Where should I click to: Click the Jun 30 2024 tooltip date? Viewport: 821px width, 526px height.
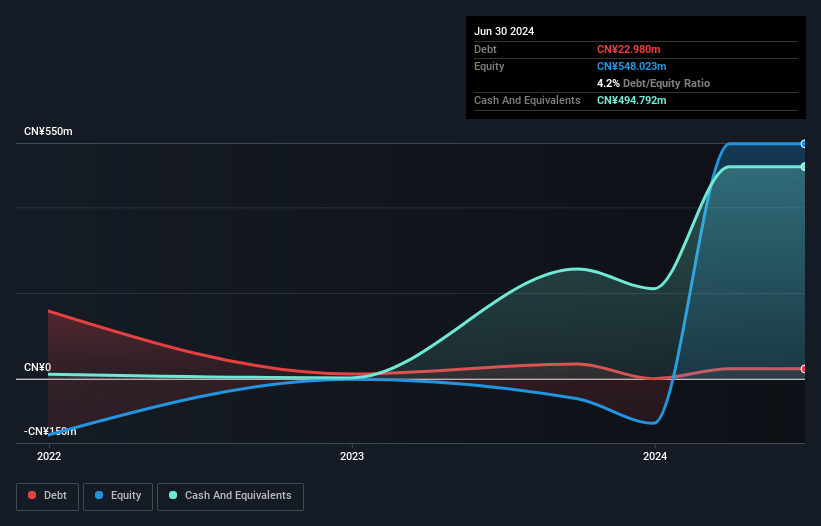(504, 31)
